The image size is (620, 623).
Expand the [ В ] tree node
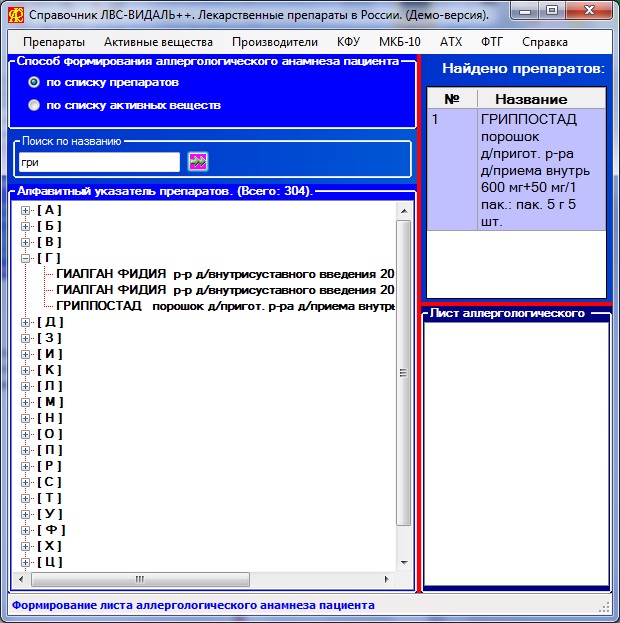[25, 242]
